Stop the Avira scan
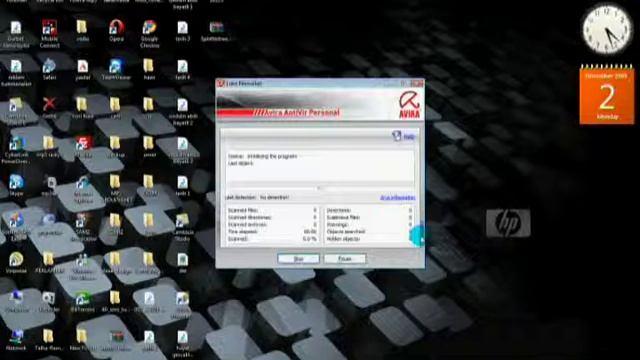This screenshot has height=360, width=640. [x=298, y=259]
